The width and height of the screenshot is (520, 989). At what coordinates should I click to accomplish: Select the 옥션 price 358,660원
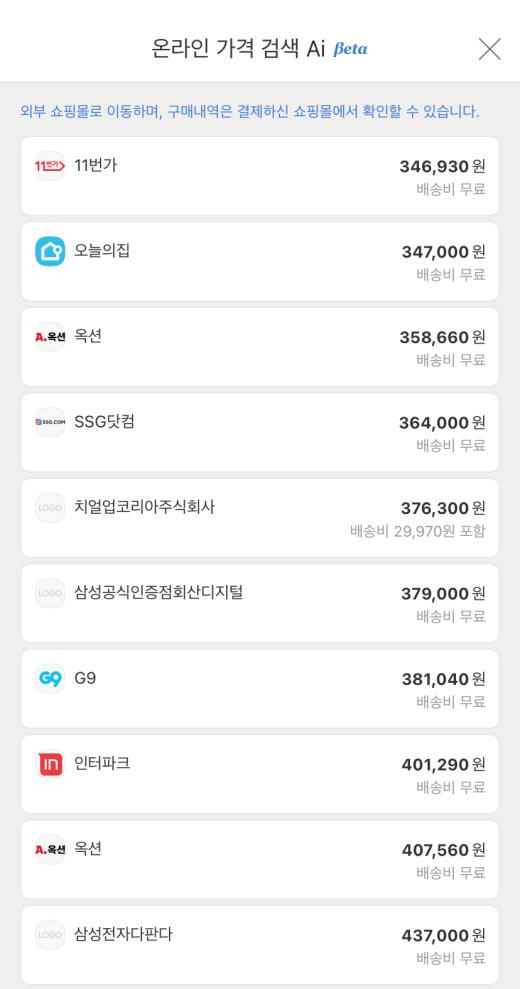pyautogui.click(x=442, y=337)
